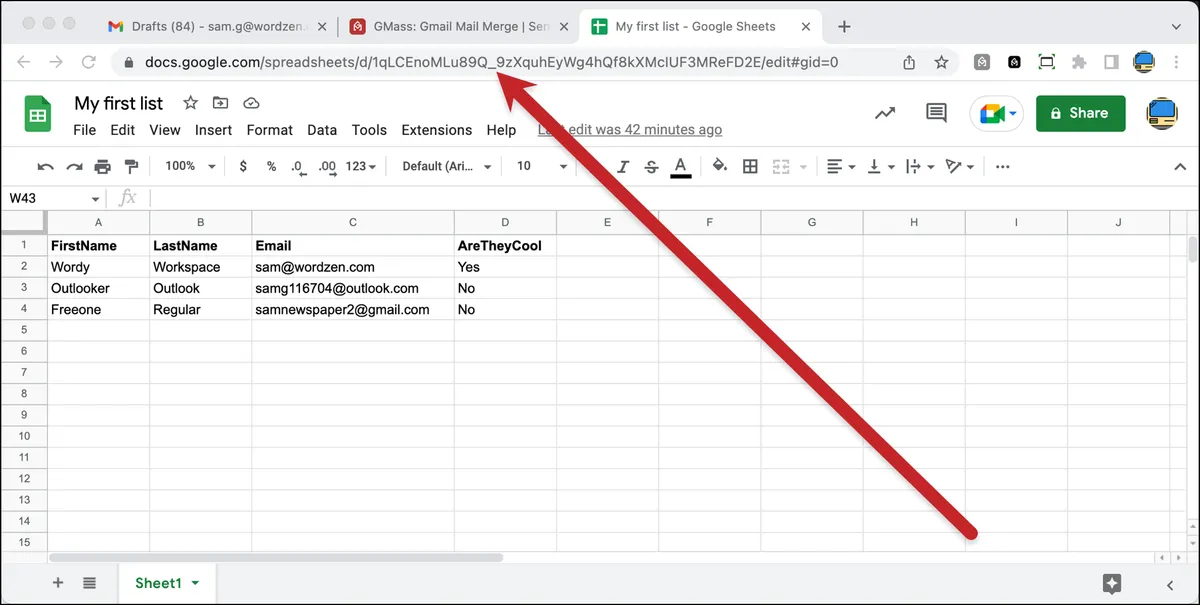
Task: Open the zoom 100% dropdown
Action: point(190,167)
